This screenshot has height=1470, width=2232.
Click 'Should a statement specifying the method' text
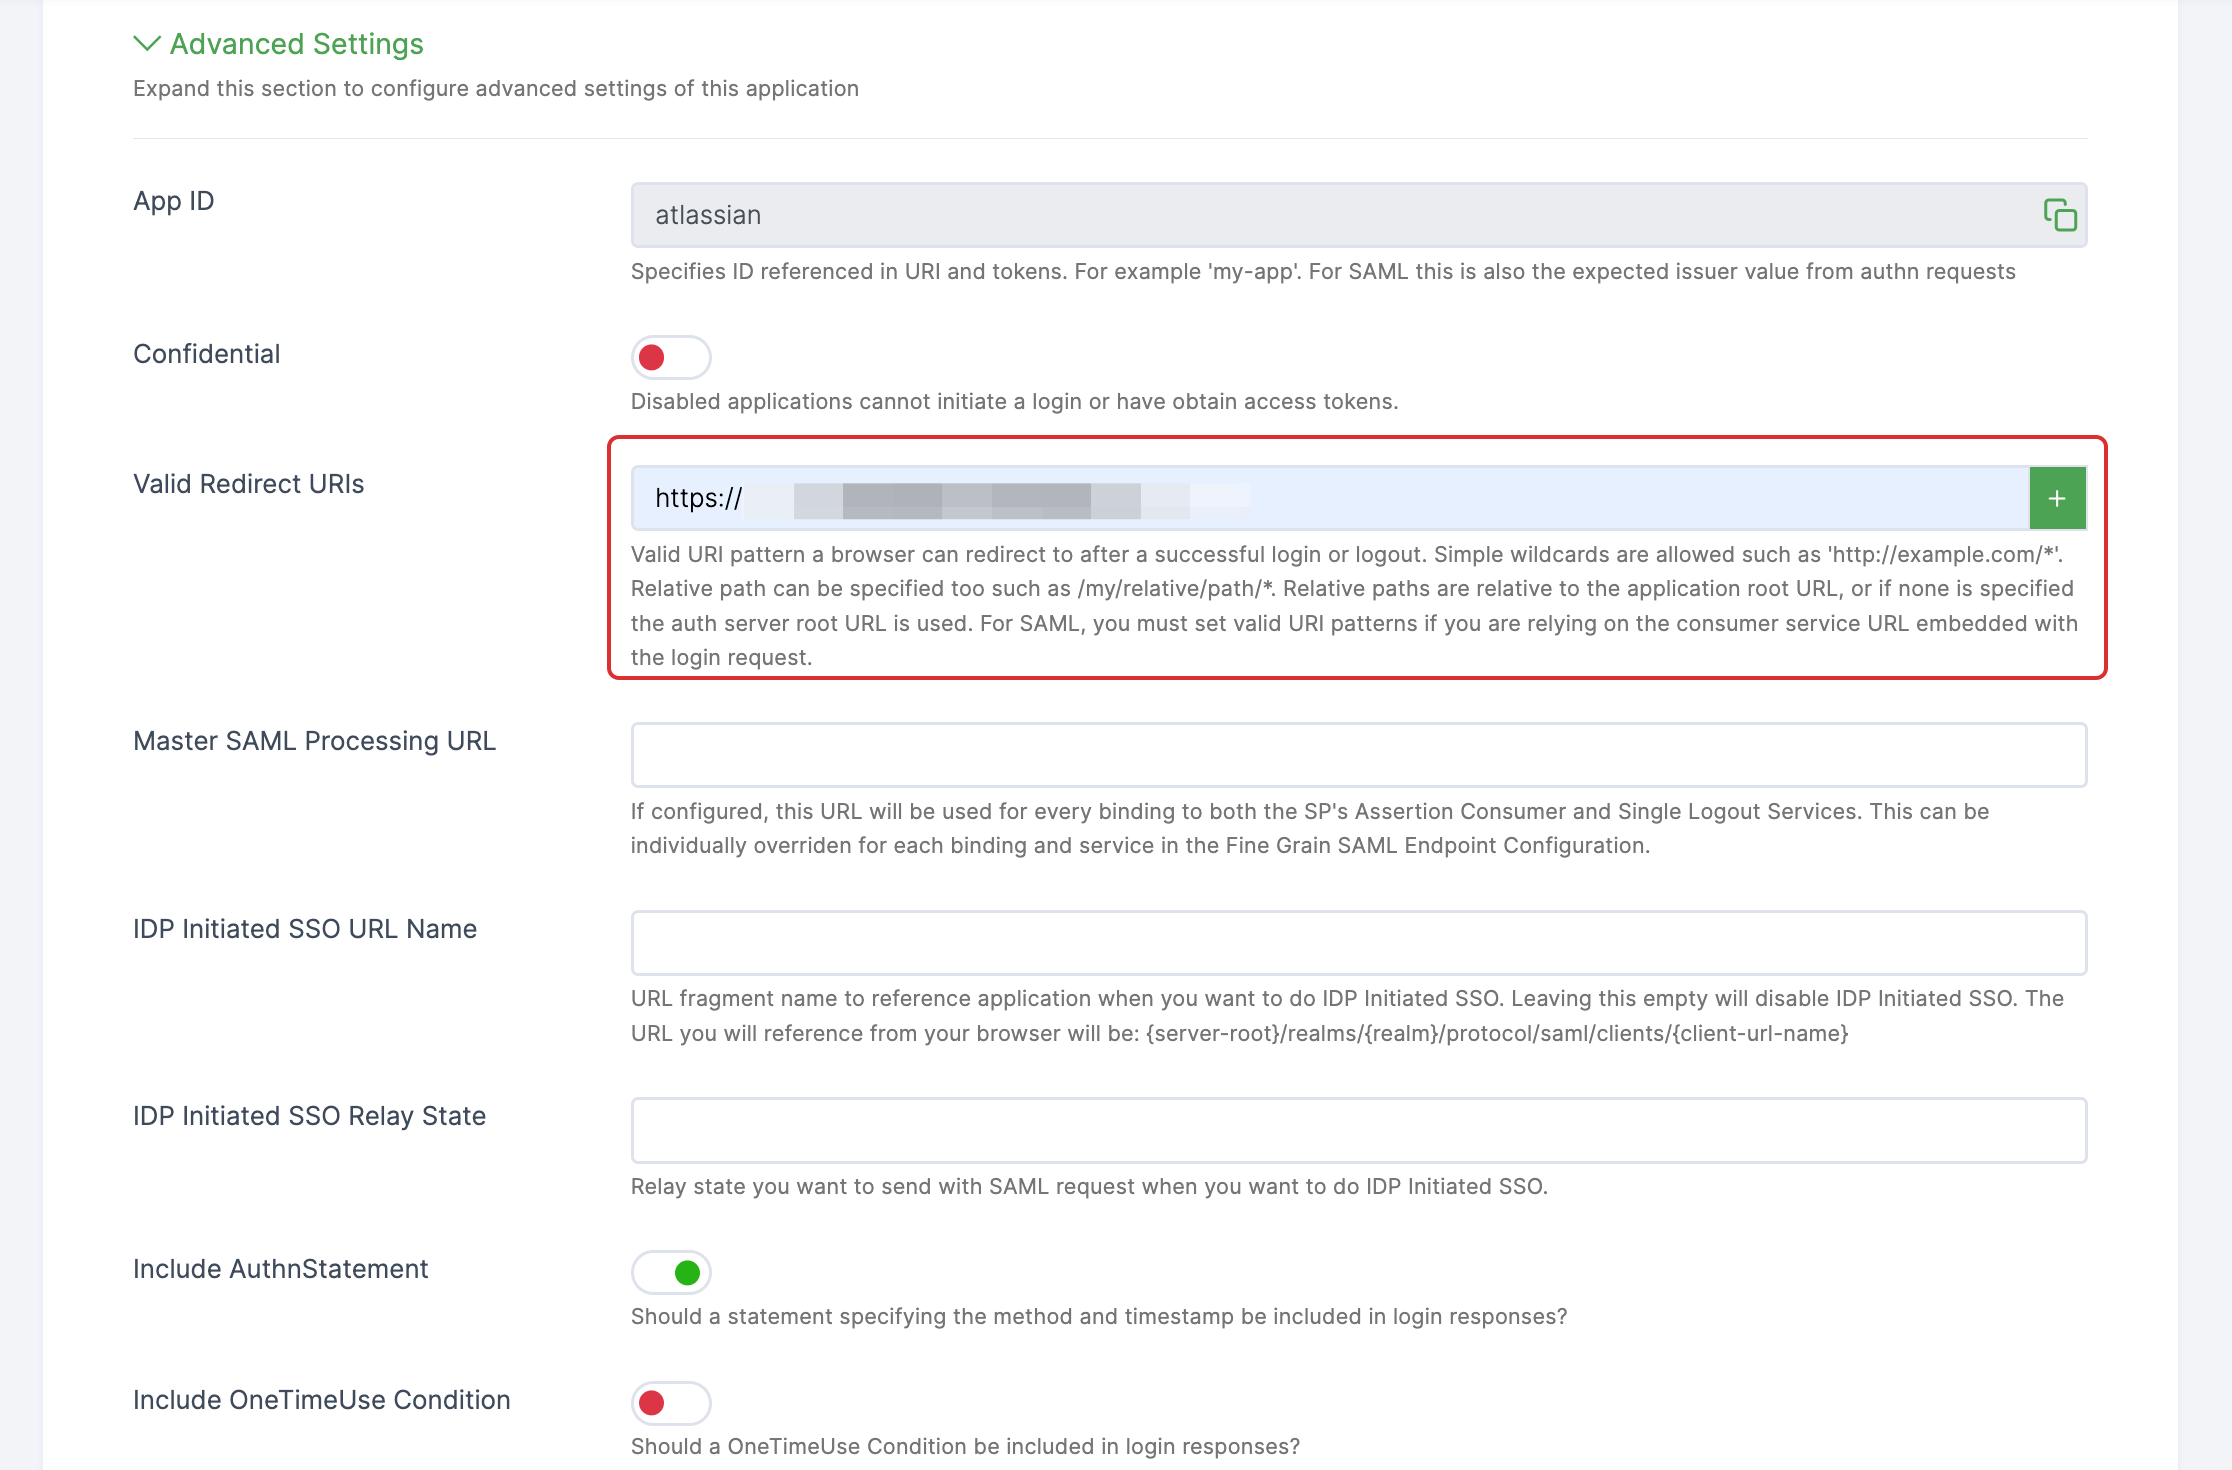coord(1099,1317)
